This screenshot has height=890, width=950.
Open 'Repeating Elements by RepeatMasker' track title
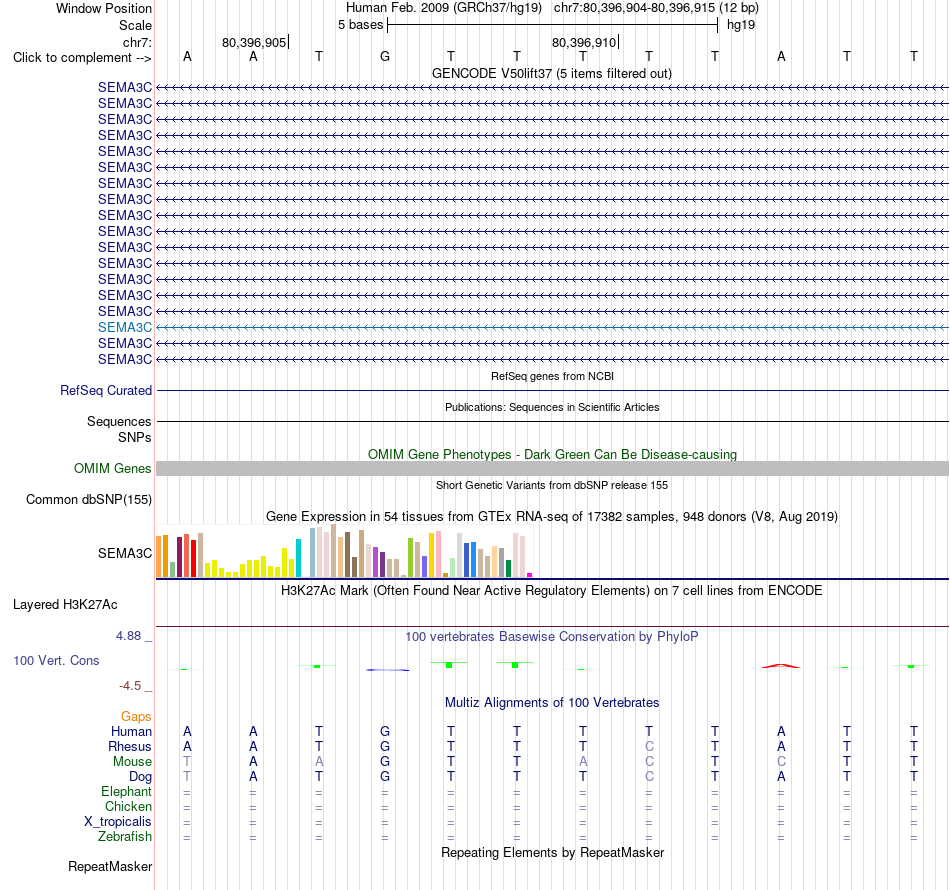point(552,852)
